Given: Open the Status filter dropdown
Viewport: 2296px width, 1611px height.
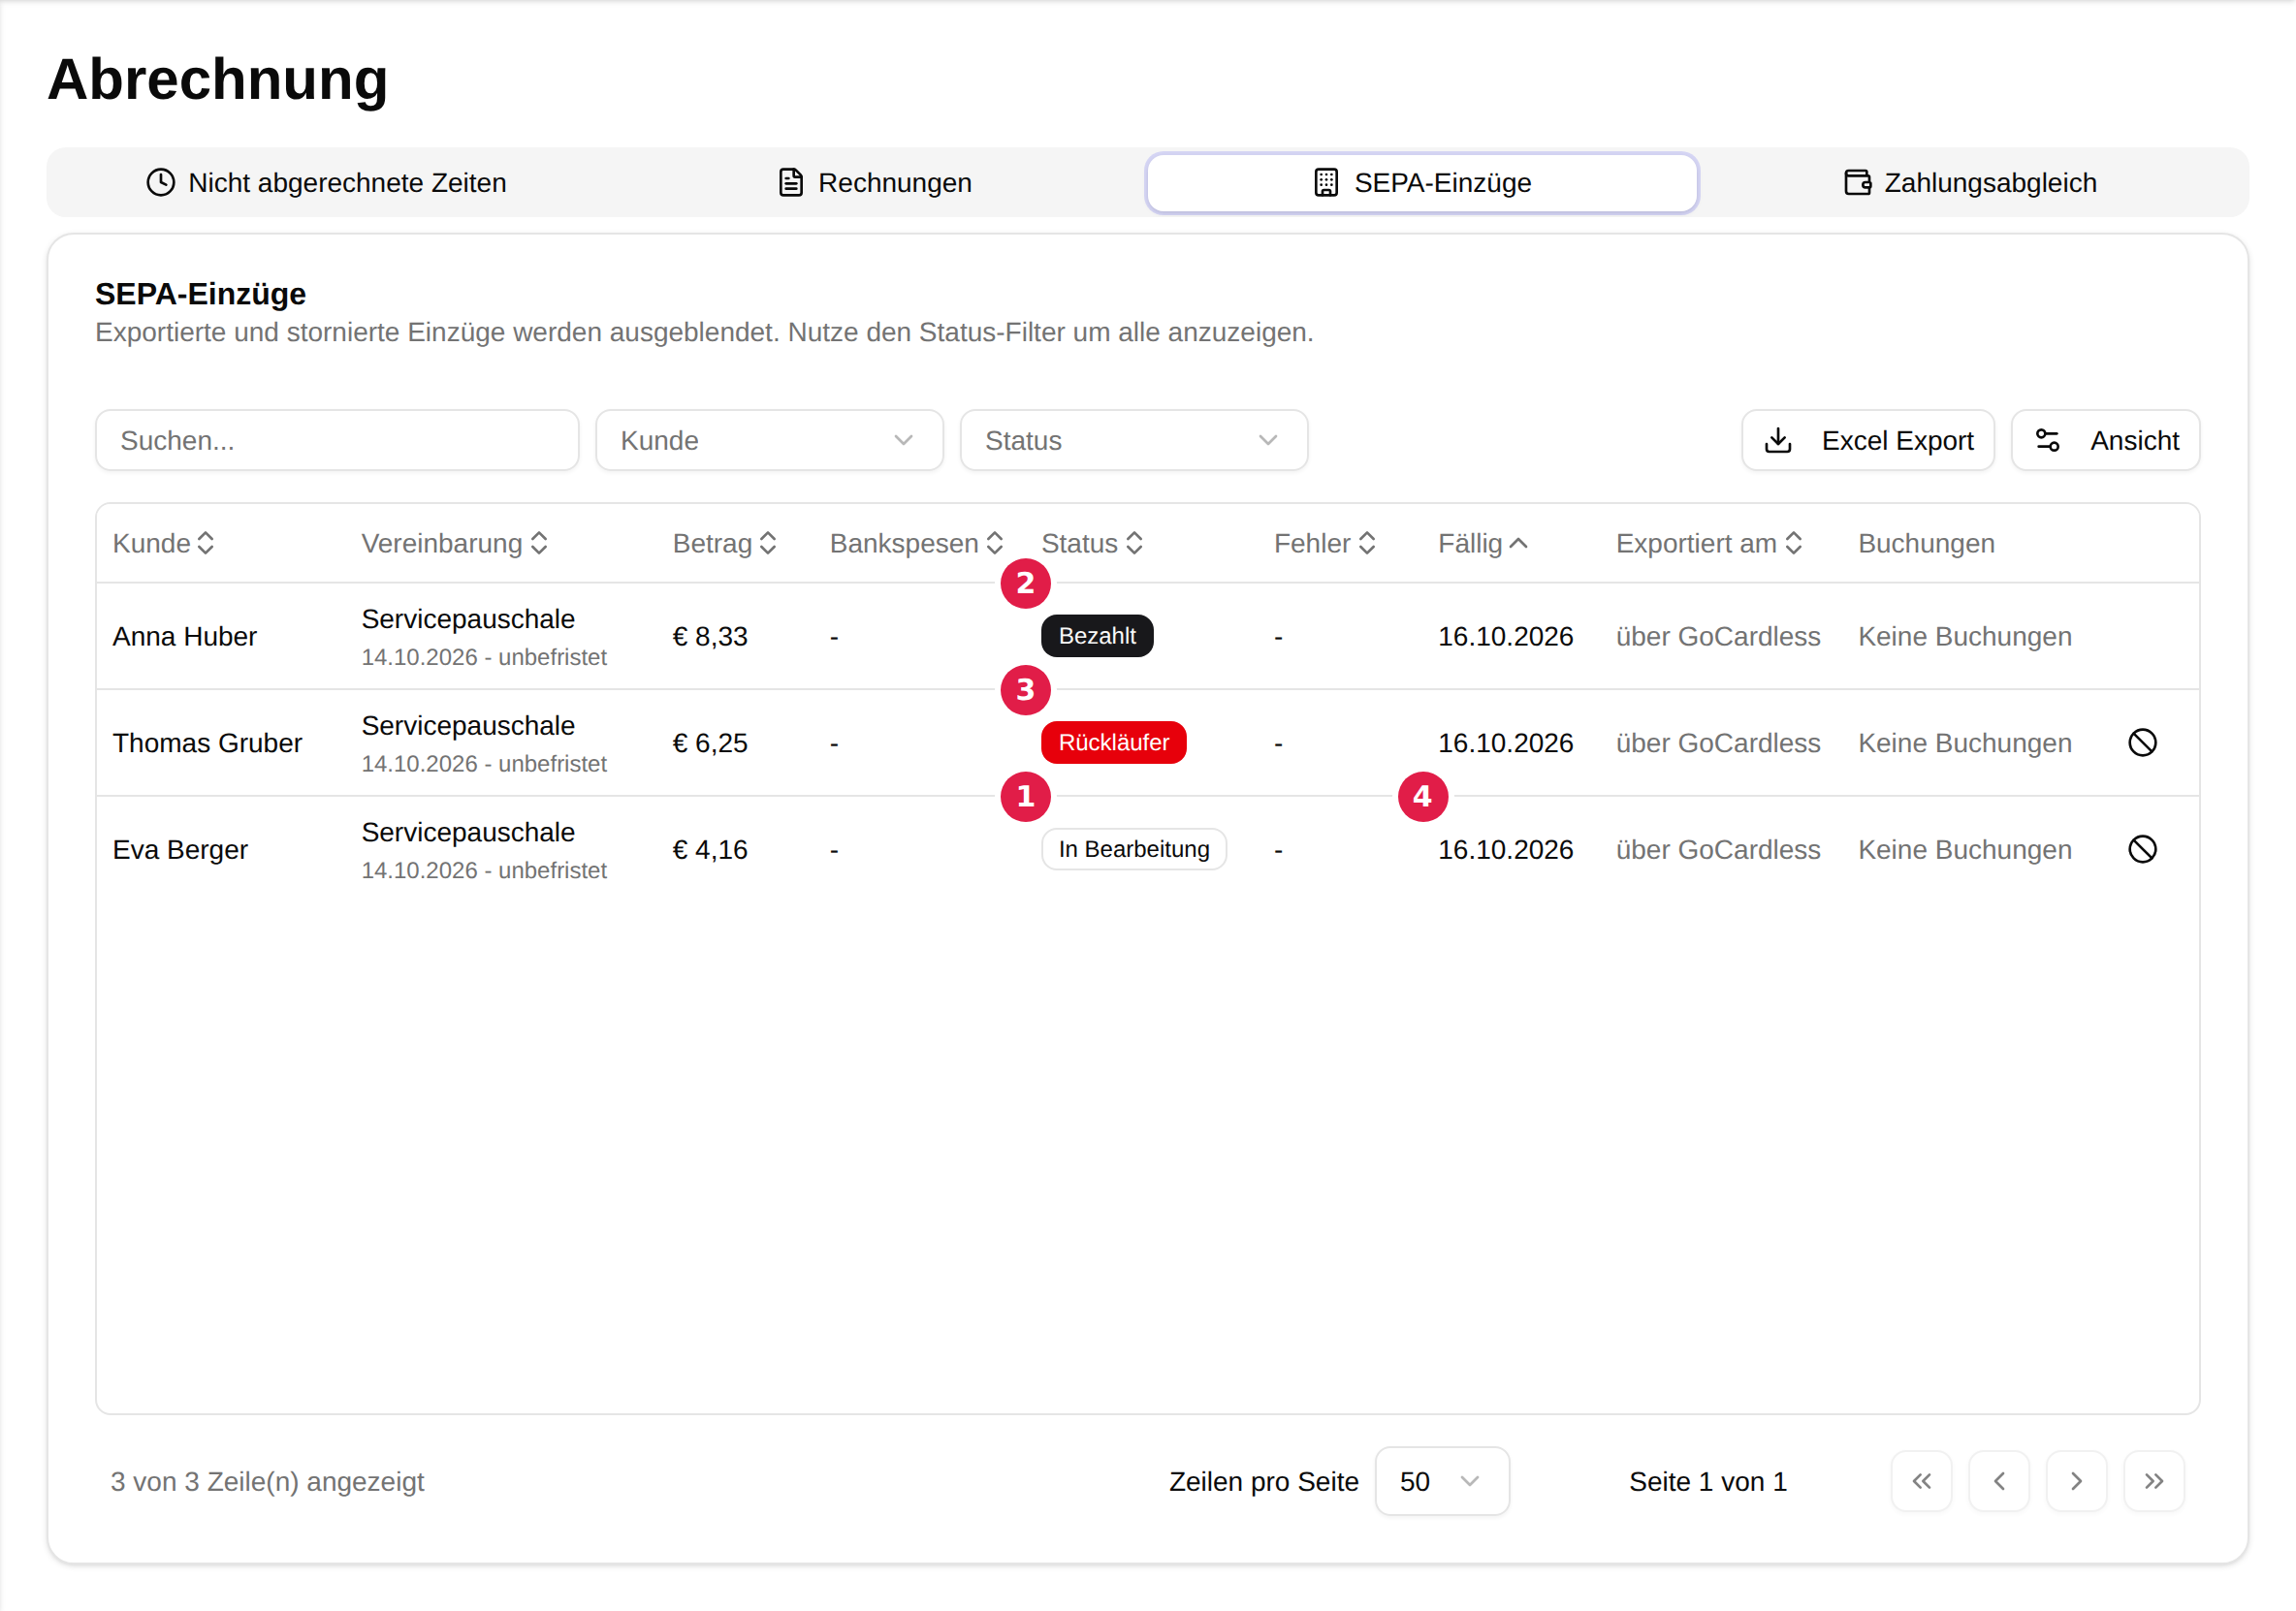Looking at the screenshot, I should pos(1133,440).
